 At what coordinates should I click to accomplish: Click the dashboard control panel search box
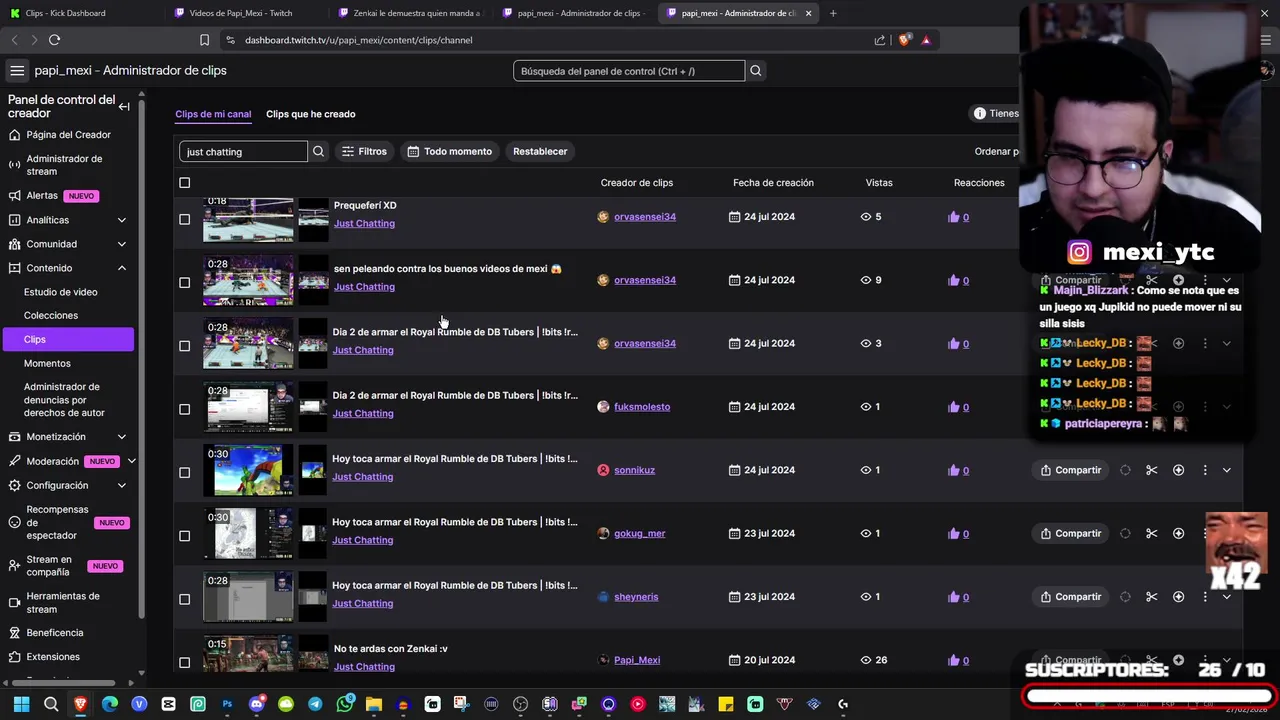(x=629, y=71)
